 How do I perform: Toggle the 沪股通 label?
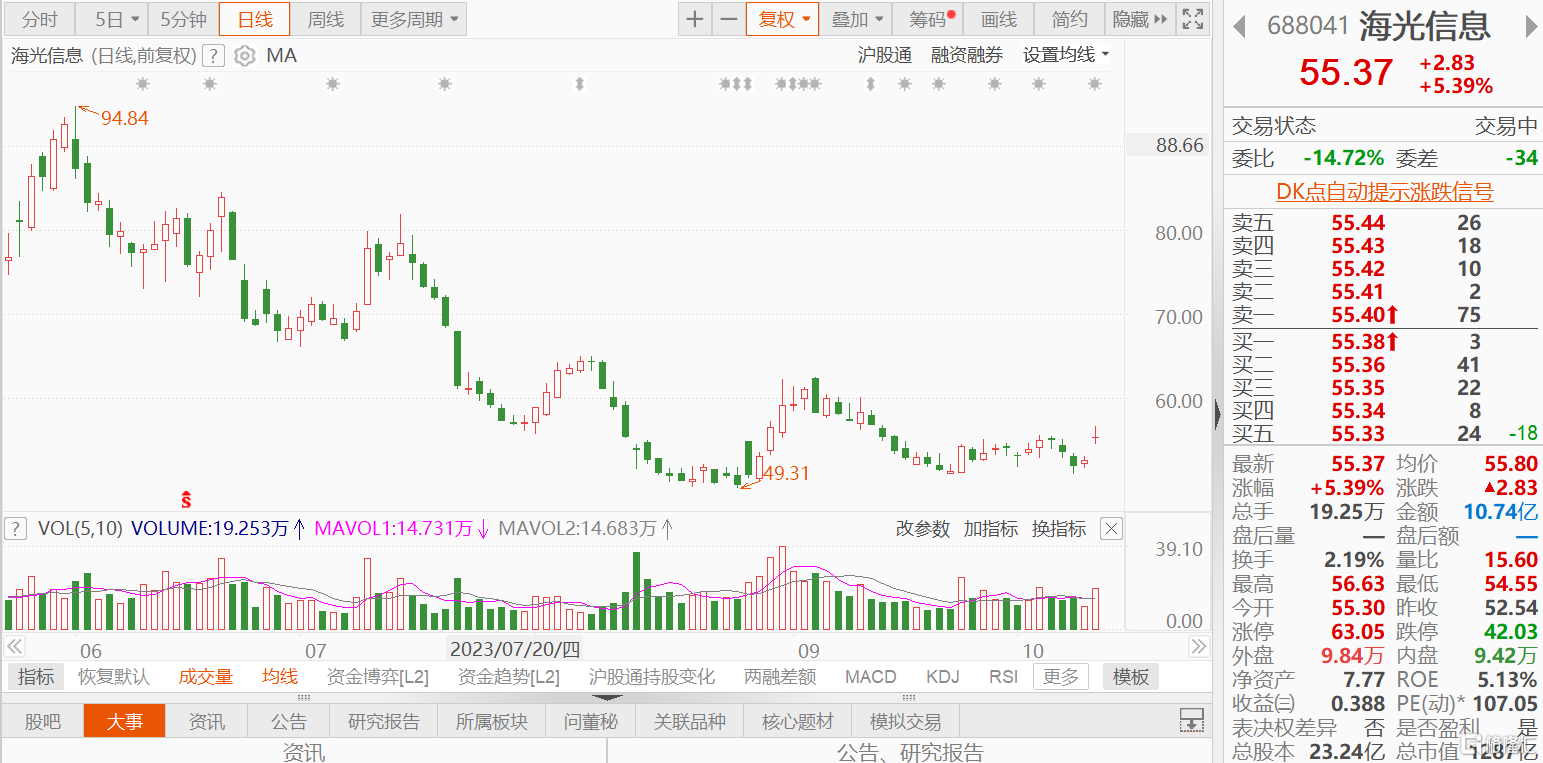(x=885, y=56)
